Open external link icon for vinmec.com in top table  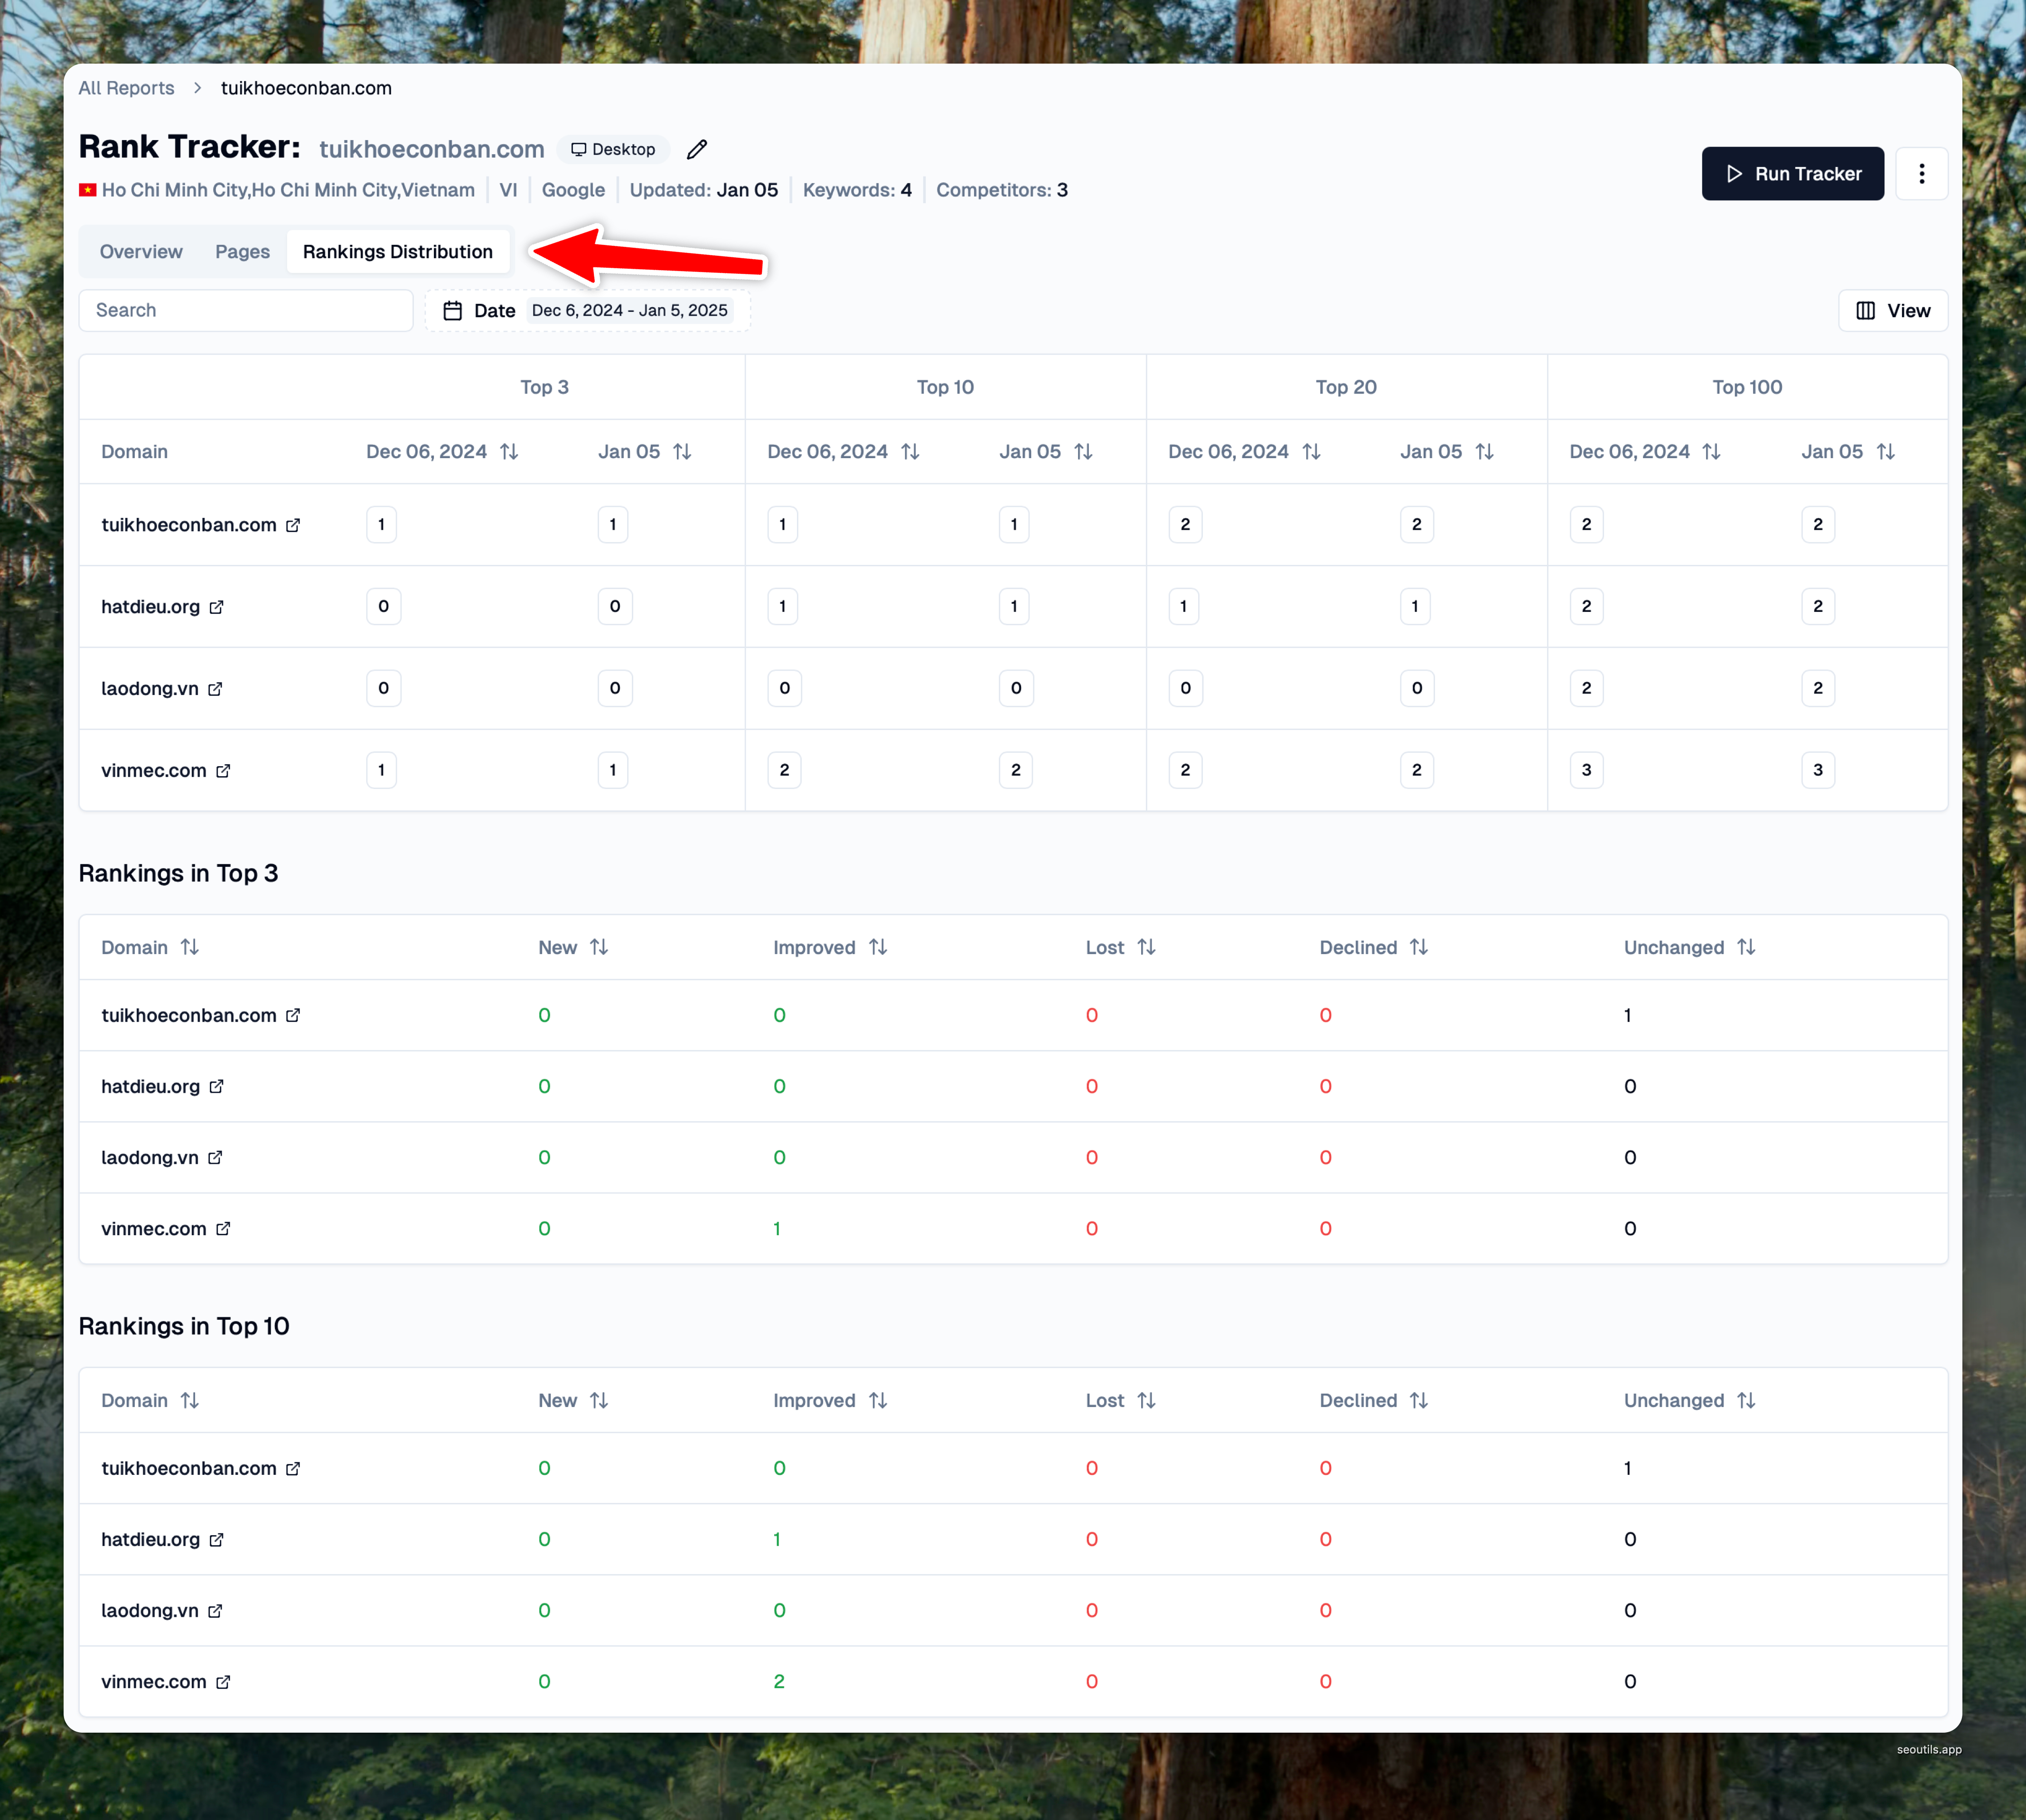[223, 771]
